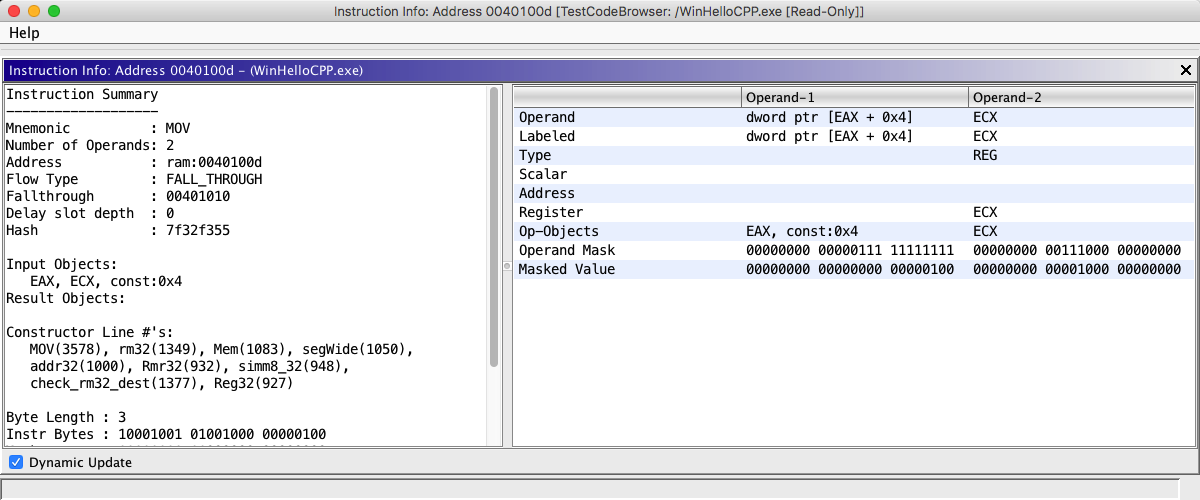Toggle the Dynamic Update checkbox
The image size is (1200, 500).
16,462
